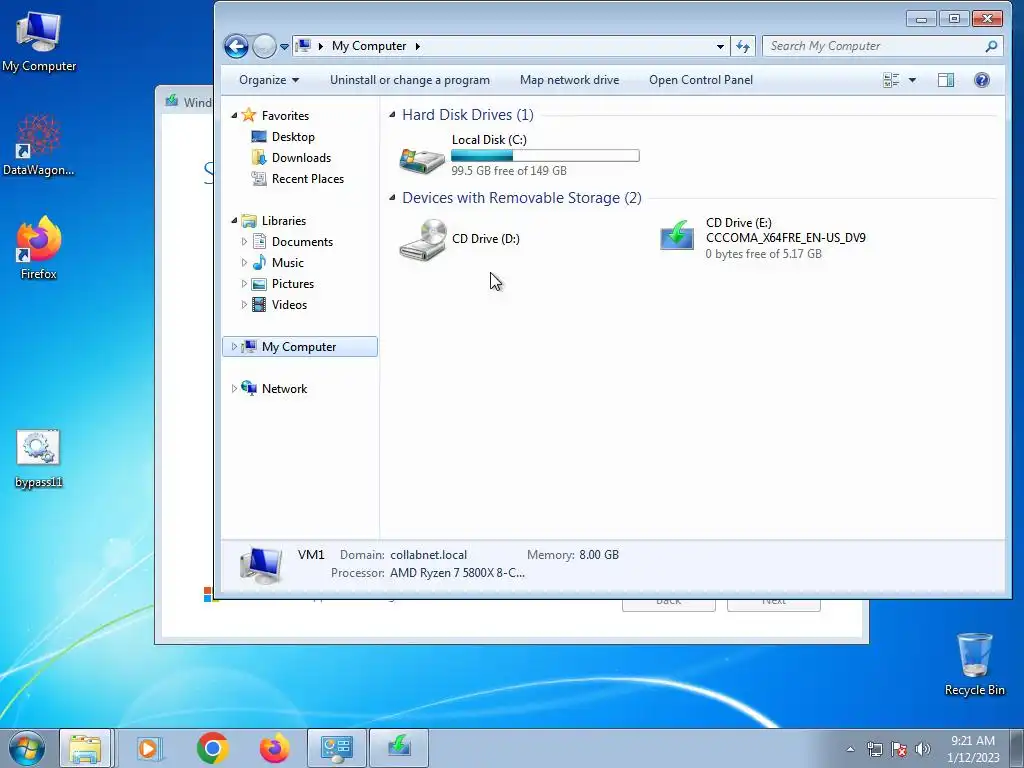Open the Organize menu
The width and height of the screenshot is (1024, 768).
point(269,80)
